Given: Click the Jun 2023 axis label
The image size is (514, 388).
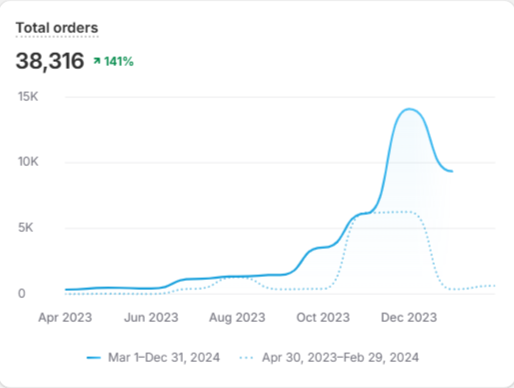Looking at the screenshot, I should click(151, 317).
